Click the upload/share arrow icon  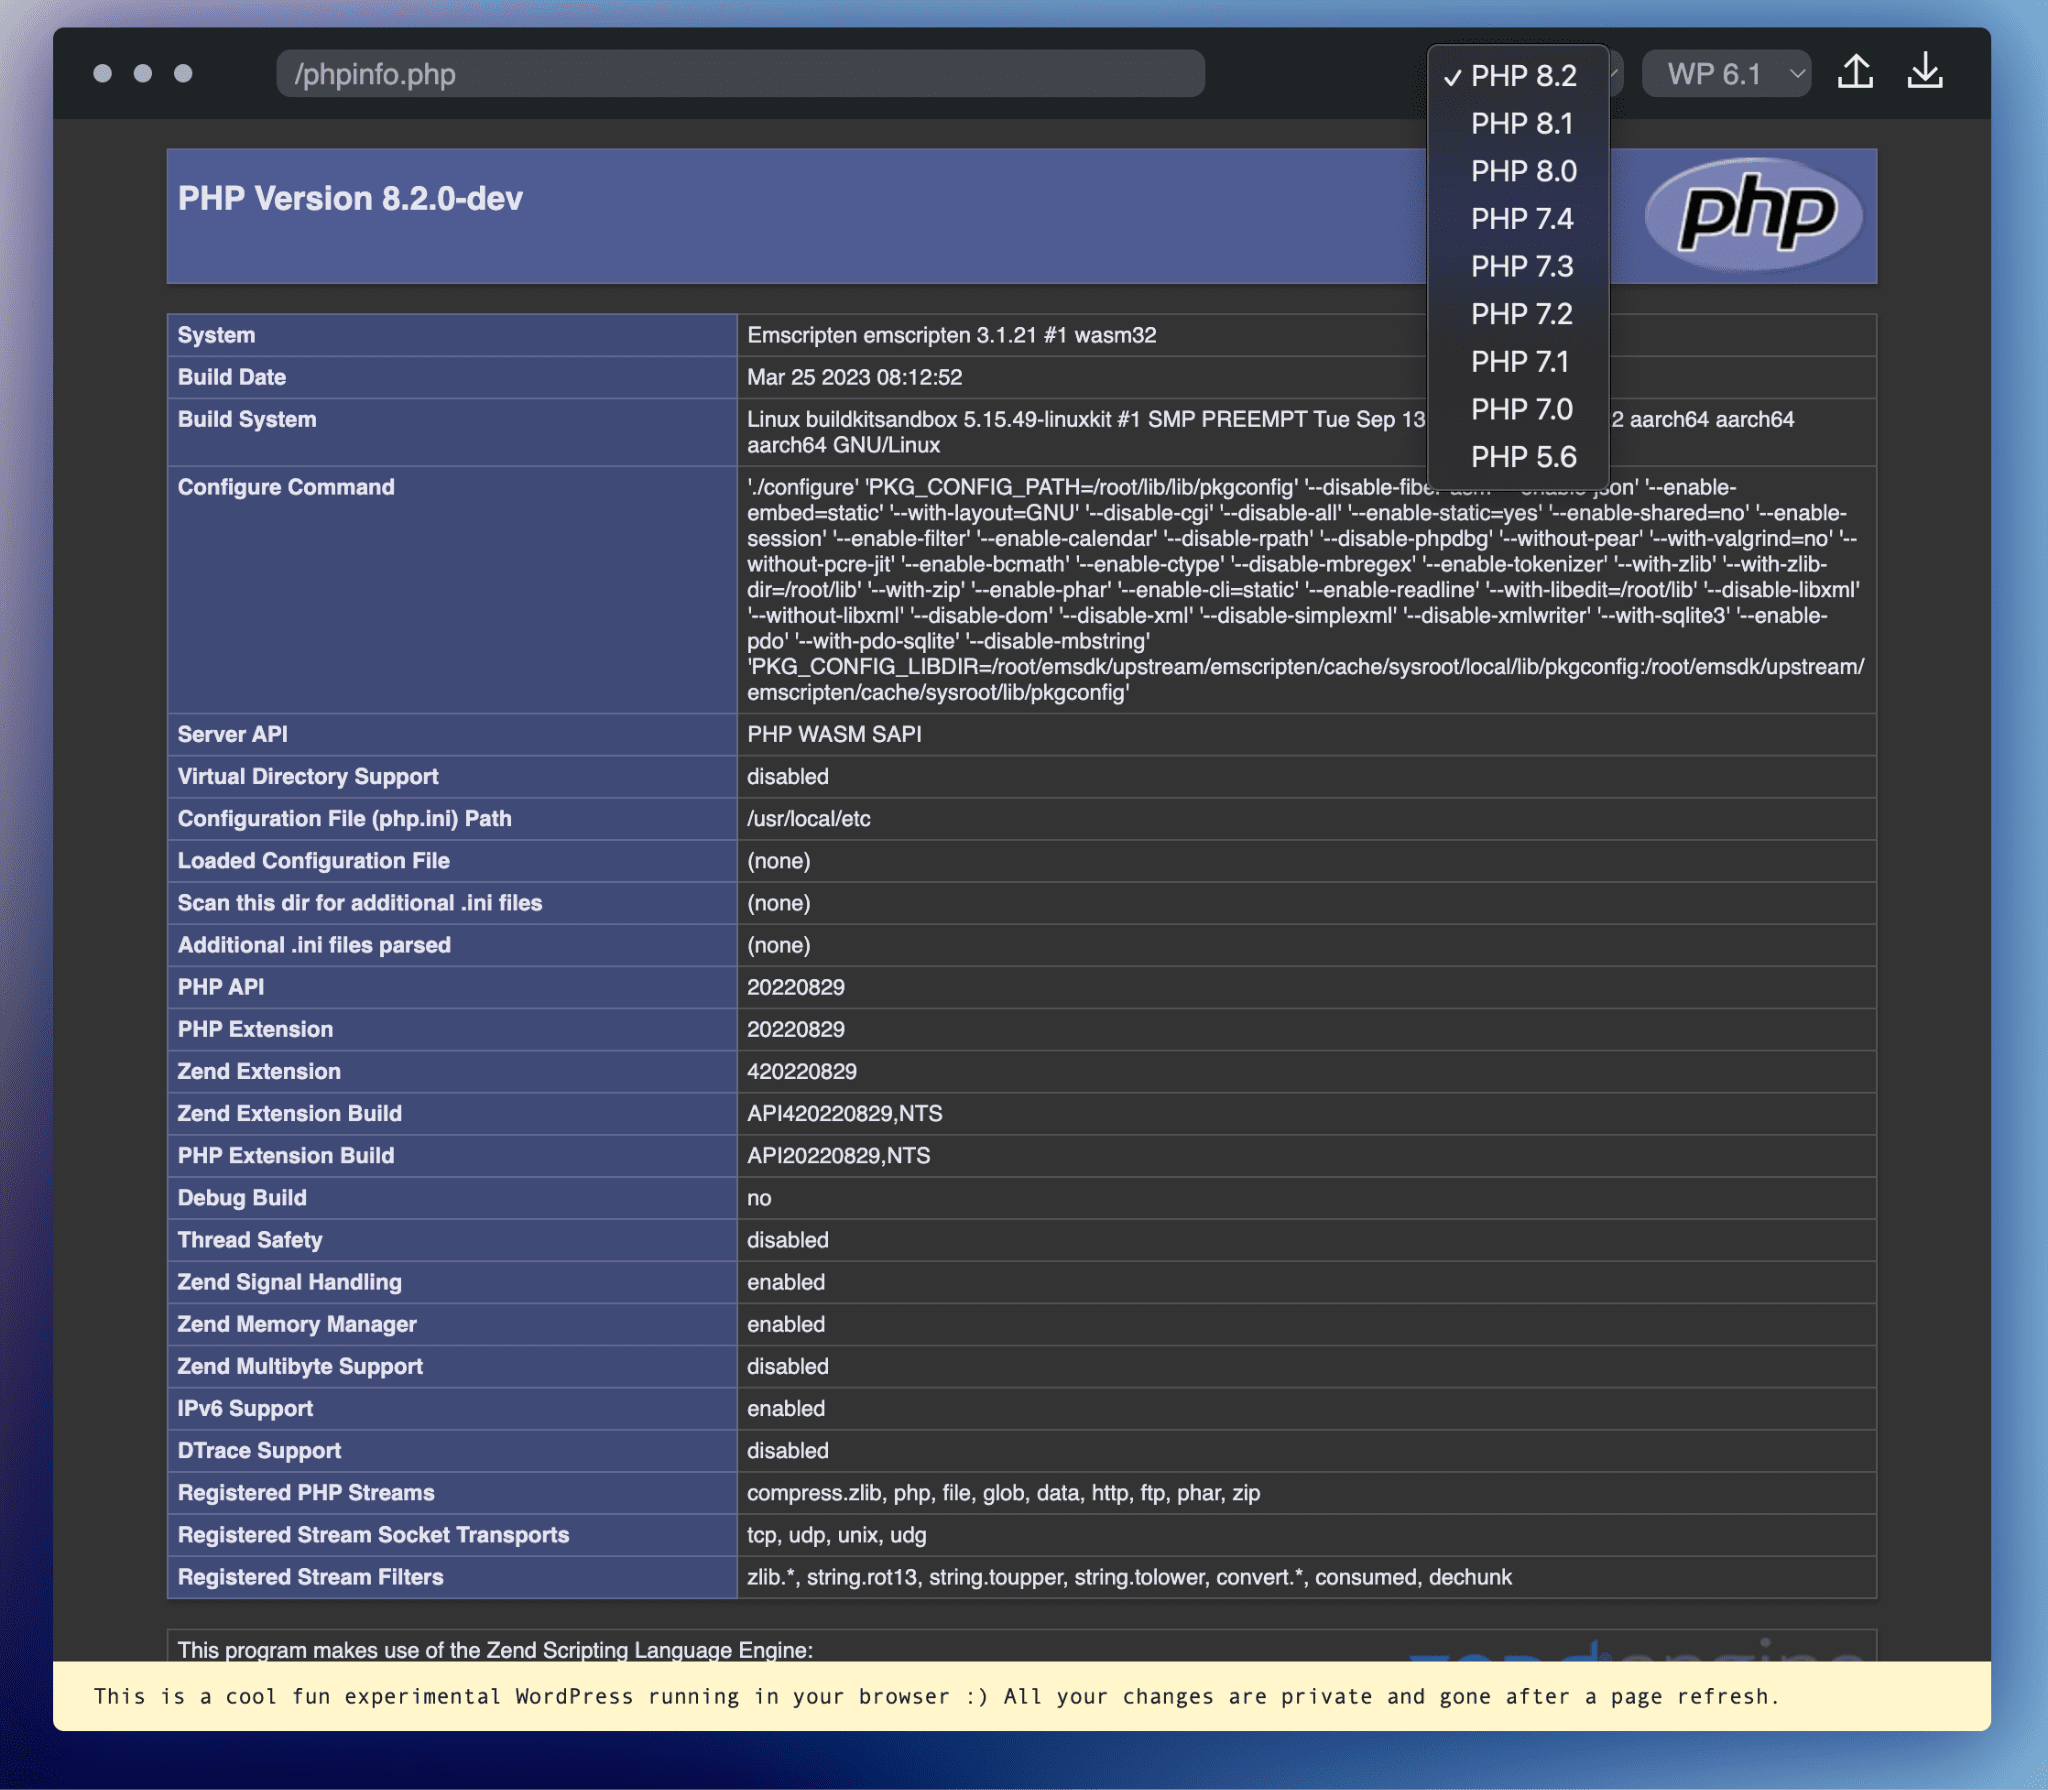coord(1856,71)
